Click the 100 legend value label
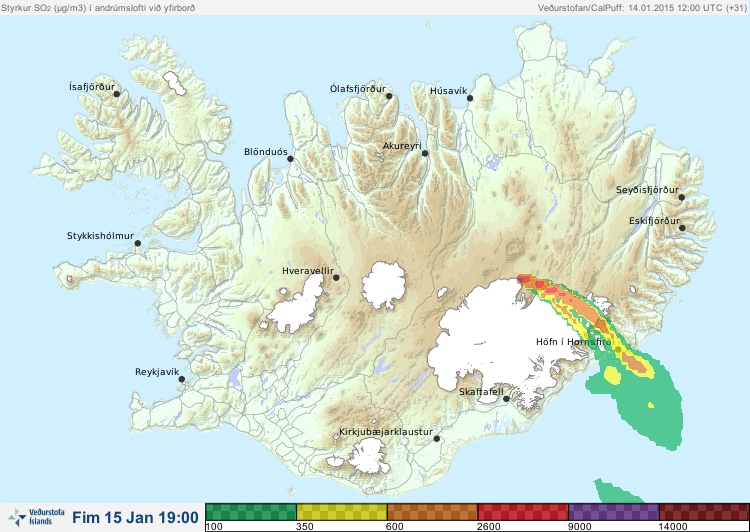Viewport: 750px width, 532px height. point(214,527)
